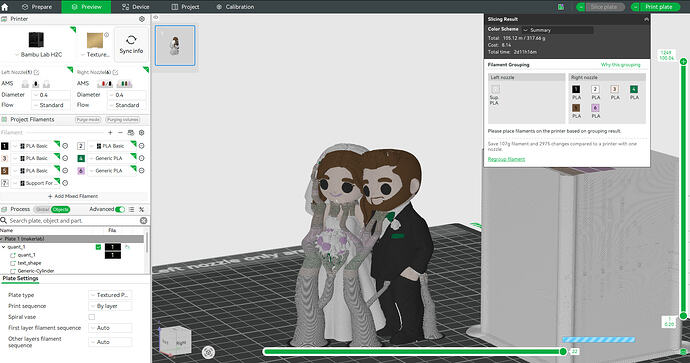Open the Regroup filament link
Viewport: 690px width, 363px height.
[x=506, y=159]
